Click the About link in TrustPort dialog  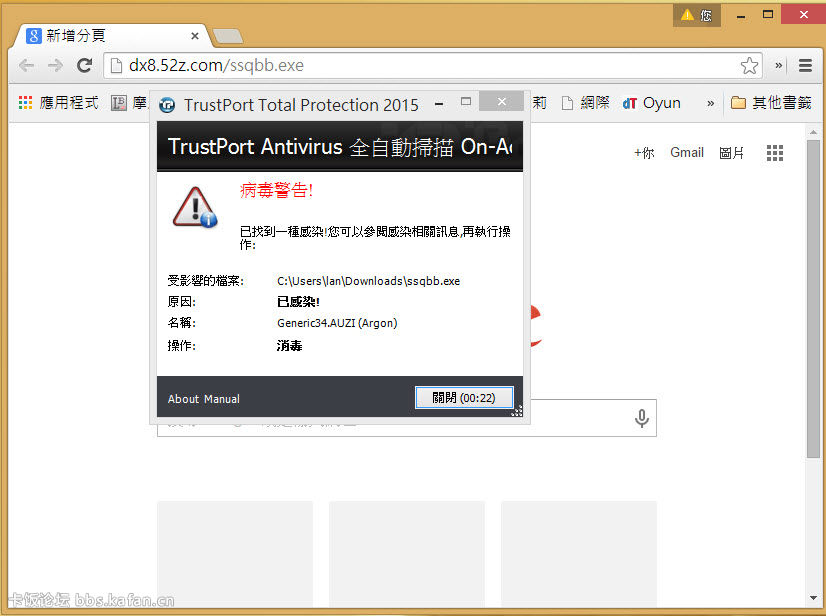point(183,399)
